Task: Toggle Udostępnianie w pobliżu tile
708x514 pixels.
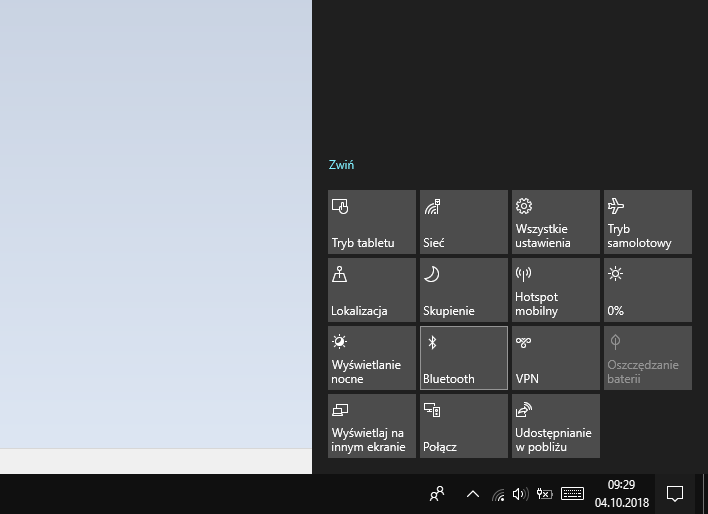Action: coord(555,426)
